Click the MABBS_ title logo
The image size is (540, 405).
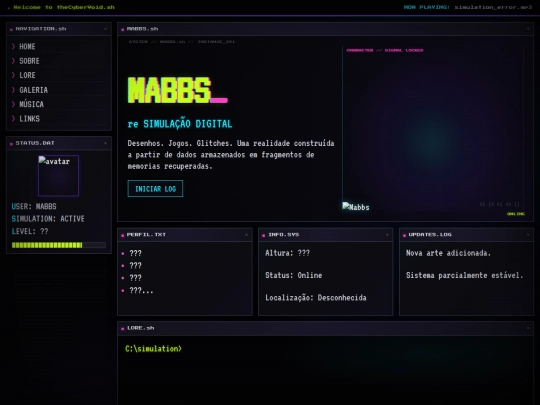click(178, 90)
